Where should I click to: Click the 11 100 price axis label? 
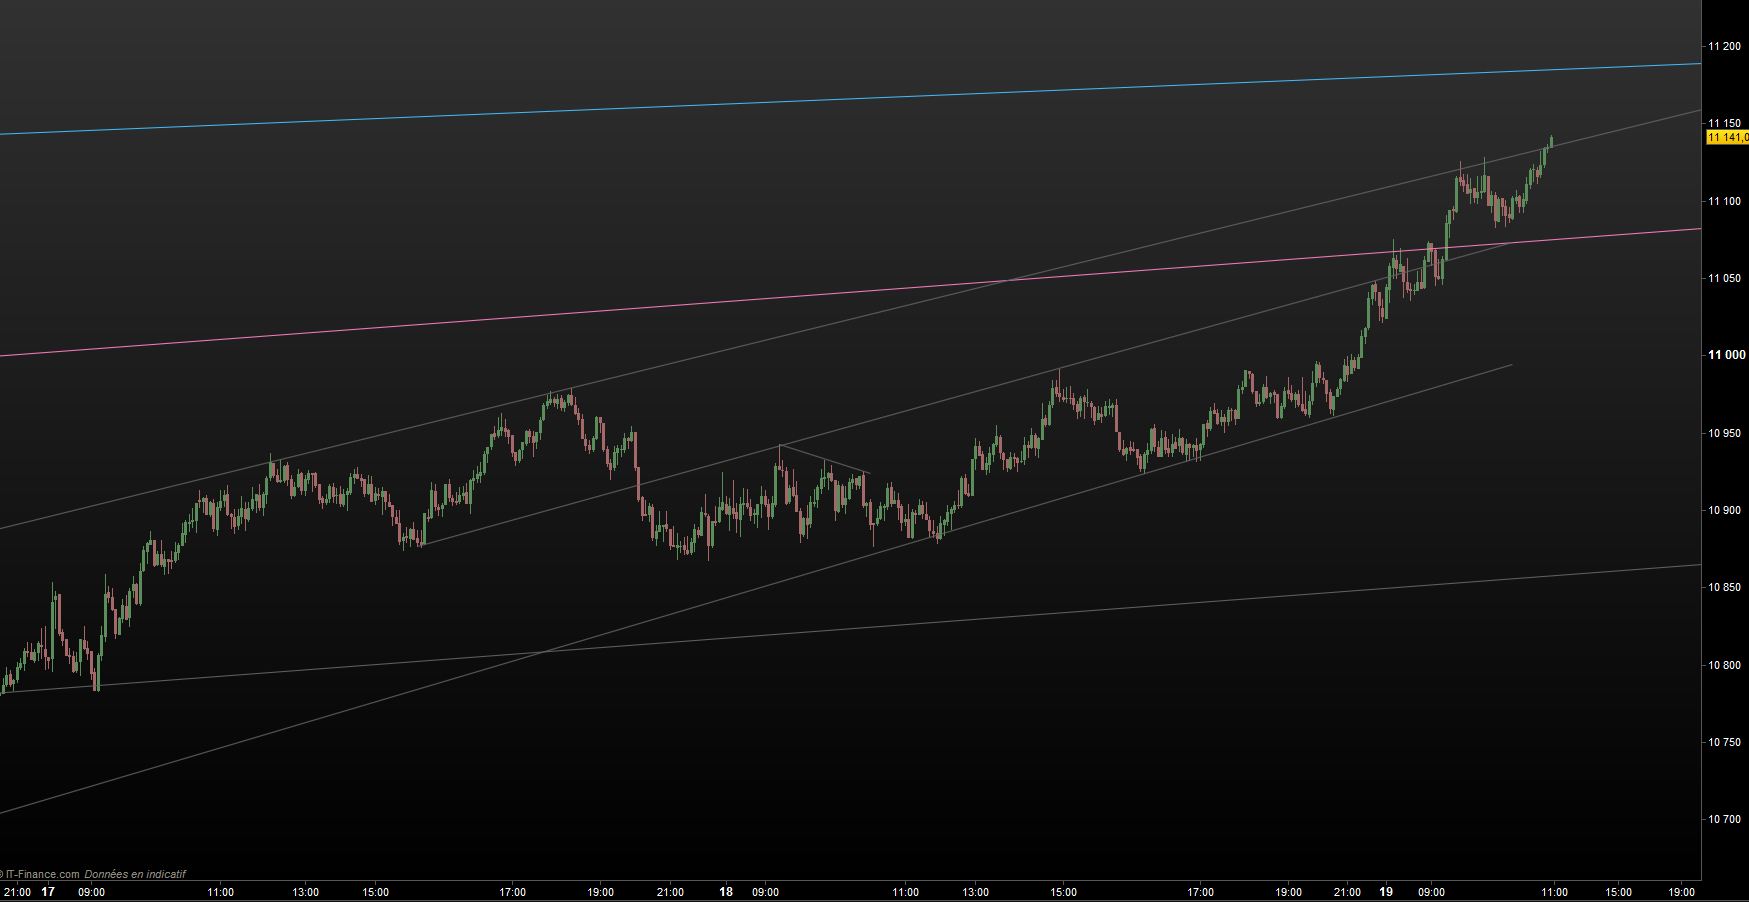click(x=1724, y=201)
